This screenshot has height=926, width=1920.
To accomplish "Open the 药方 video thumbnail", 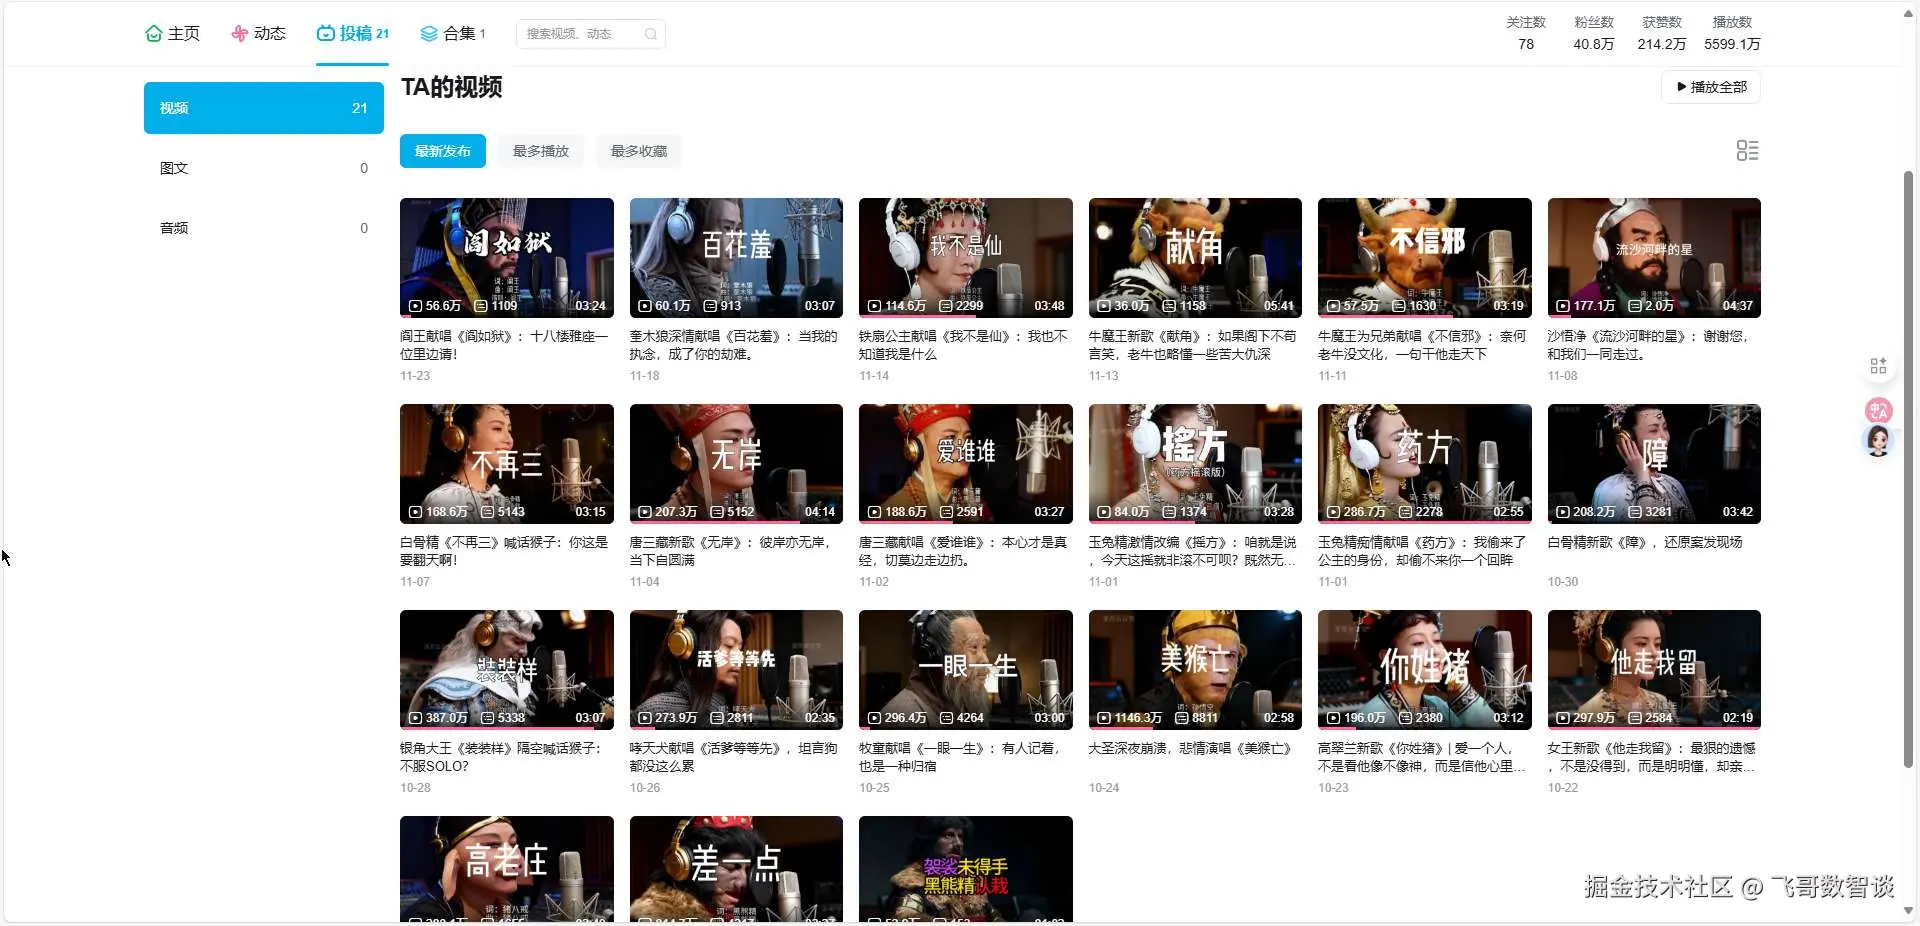I will (x=1425, y=464).
